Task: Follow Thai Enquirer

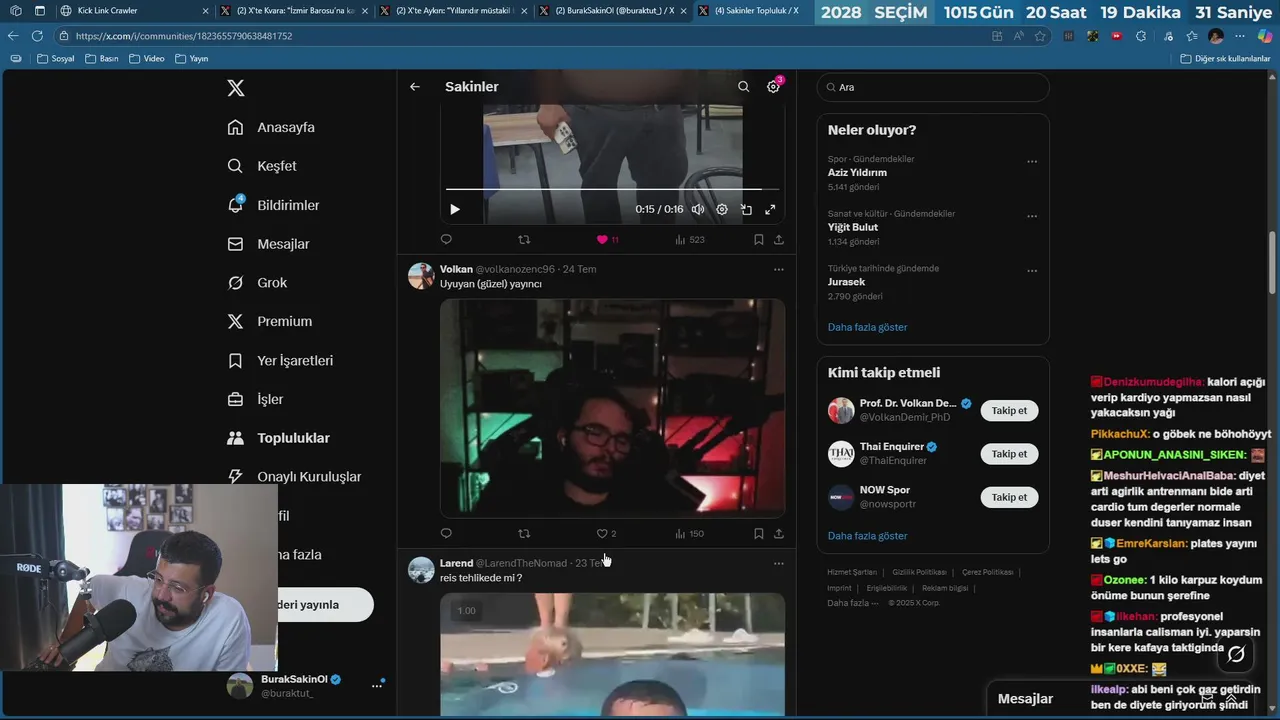Action: click(1009, 454)
